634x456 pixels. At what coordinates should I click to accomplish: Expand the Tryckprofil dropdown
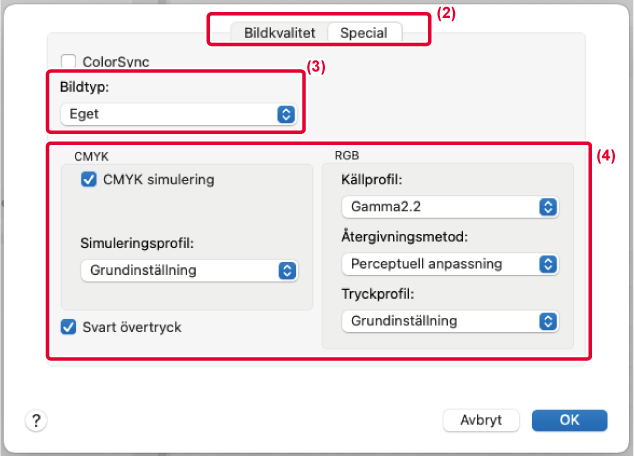point(449,321)
